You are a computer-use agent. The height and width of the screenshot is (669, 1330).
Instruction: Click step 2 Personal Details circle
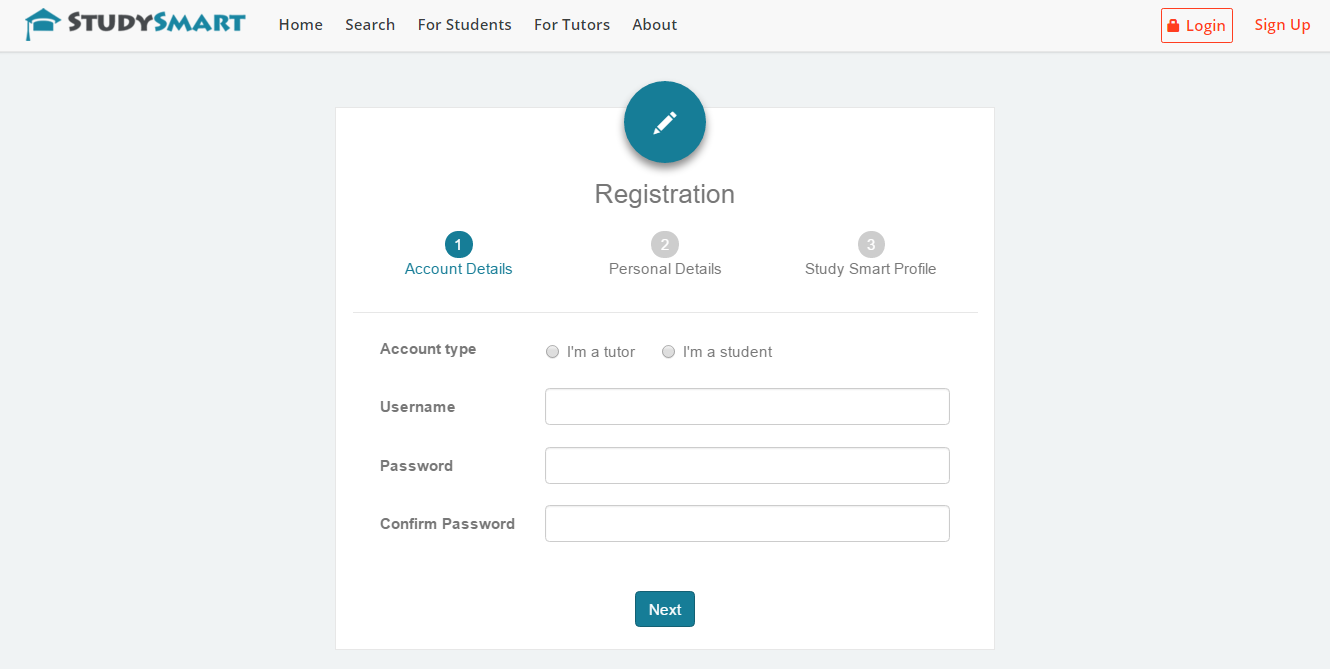point(664,243)
